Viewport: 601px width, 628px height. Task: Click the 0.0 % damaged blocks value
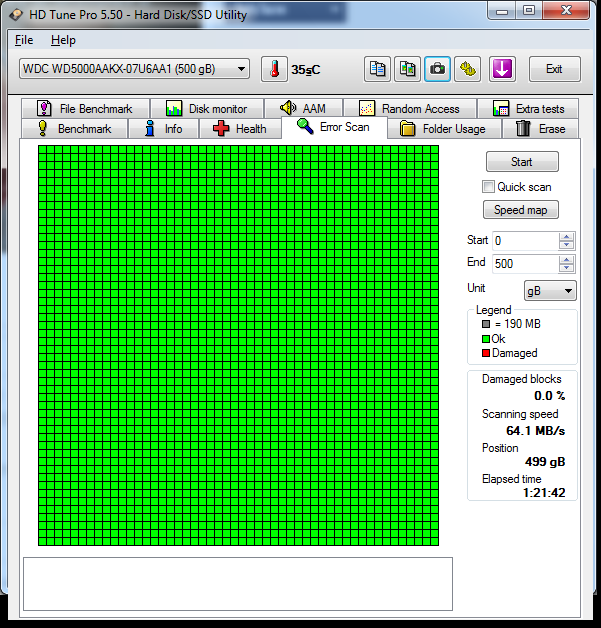tap(549, 396)
